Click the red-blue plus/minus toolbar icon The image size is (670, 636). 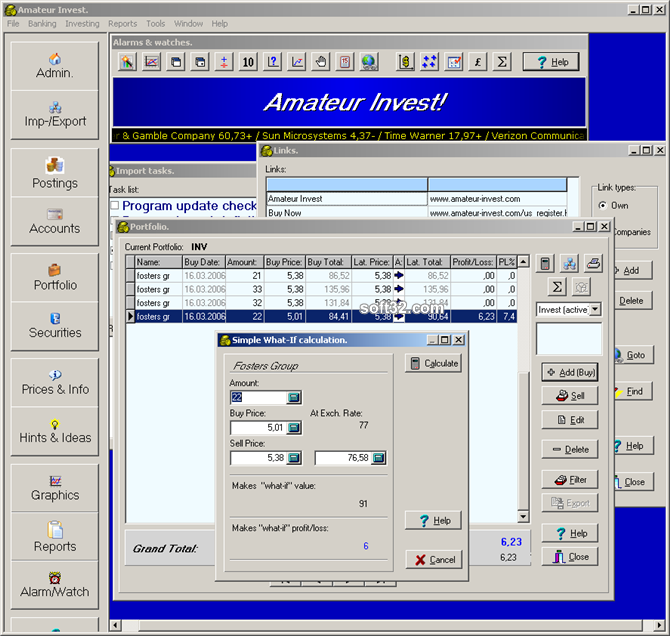coord(224,62)
